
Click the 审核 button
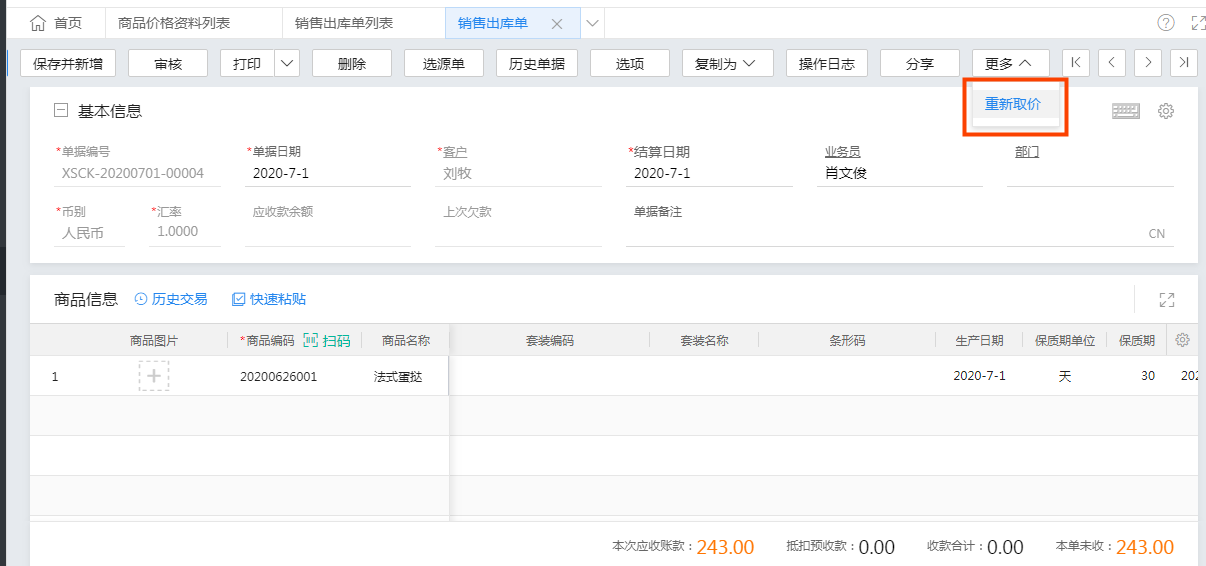click(168, 63)
